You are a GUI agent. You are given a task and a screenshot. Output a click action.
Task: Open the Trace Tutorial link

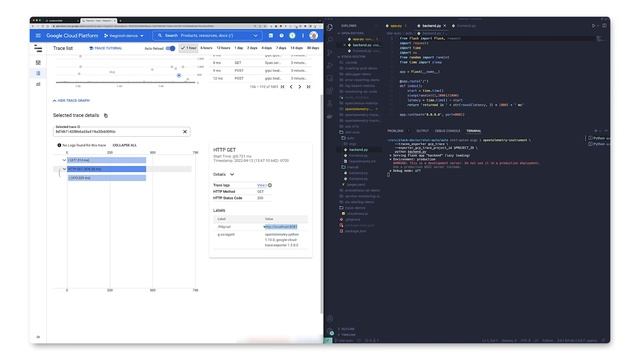pos(106,48)
